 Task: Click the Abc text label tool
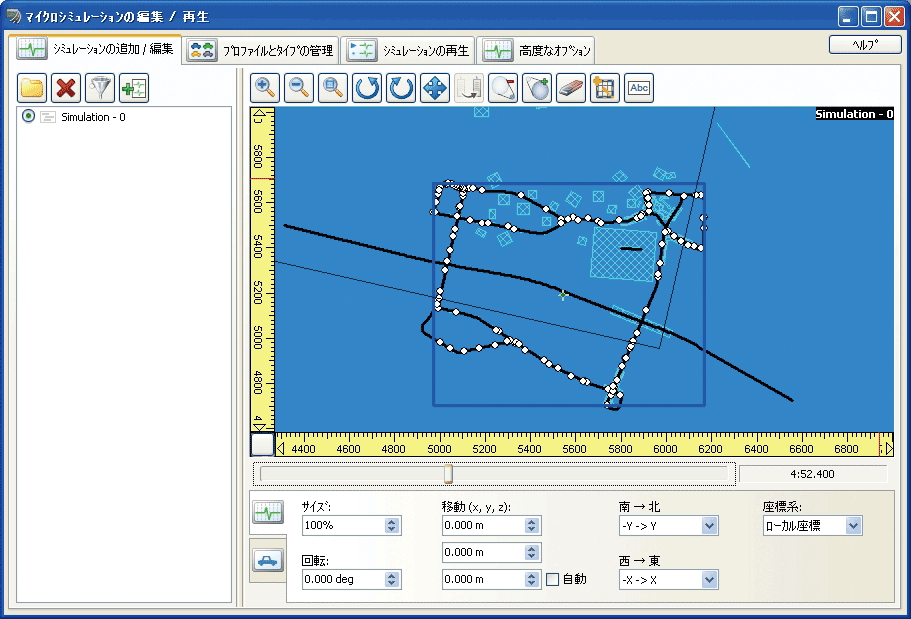(638, 88)
